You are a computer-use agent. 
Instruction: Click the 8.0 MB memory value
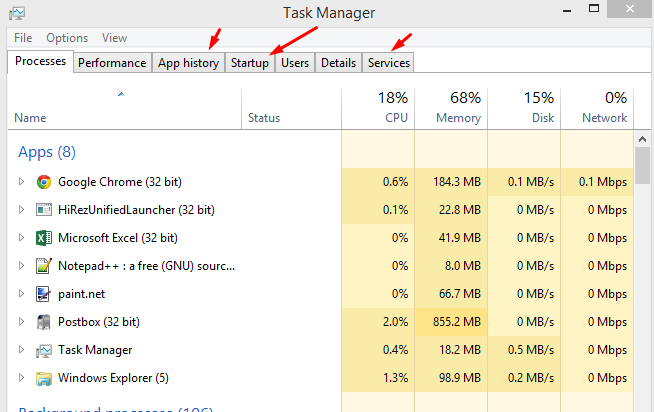click(463, 266)
